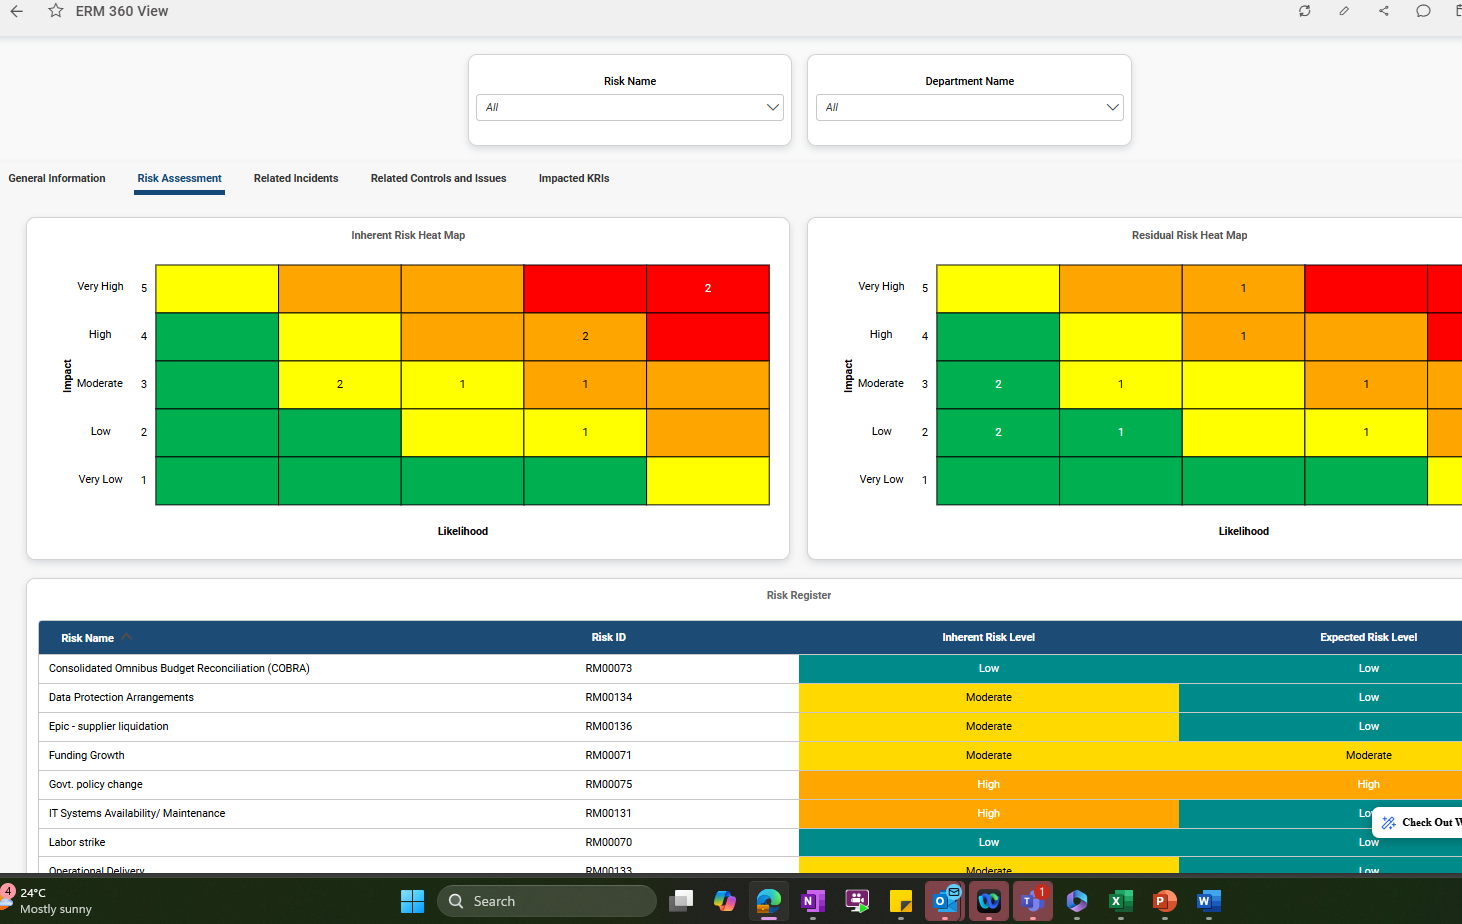This screenshot has width=1462, height=924.
Task: Click the refresh icon in header
Action: point(1304,11)
